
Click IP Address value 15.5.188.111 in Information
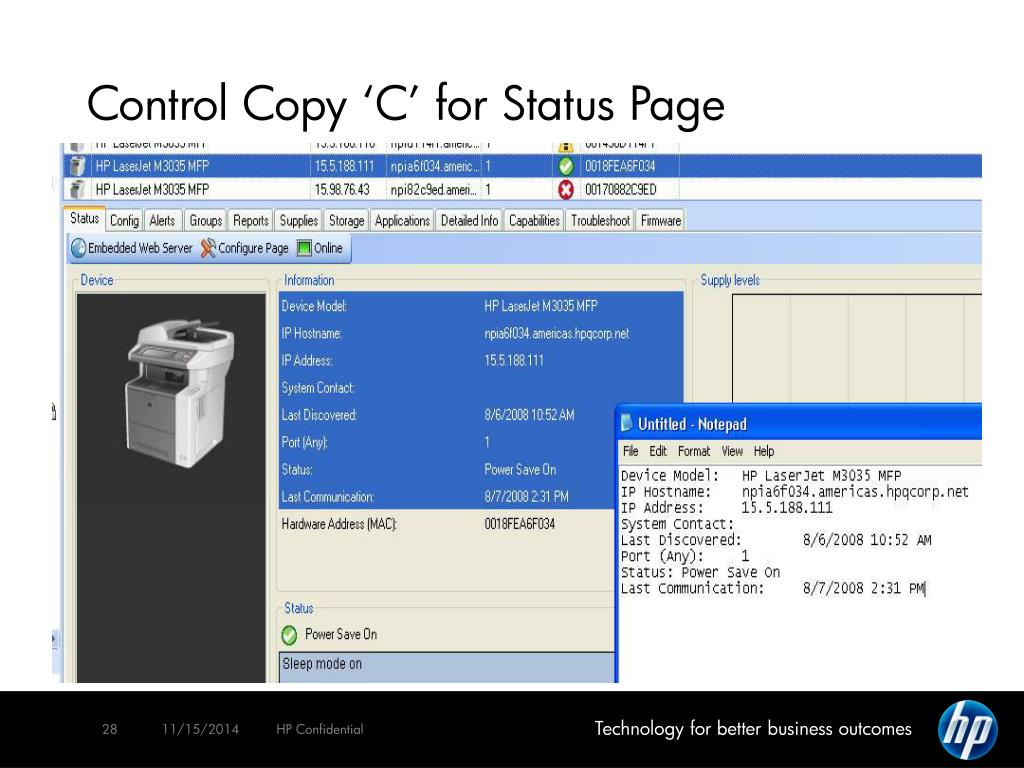tap(513, 360)
